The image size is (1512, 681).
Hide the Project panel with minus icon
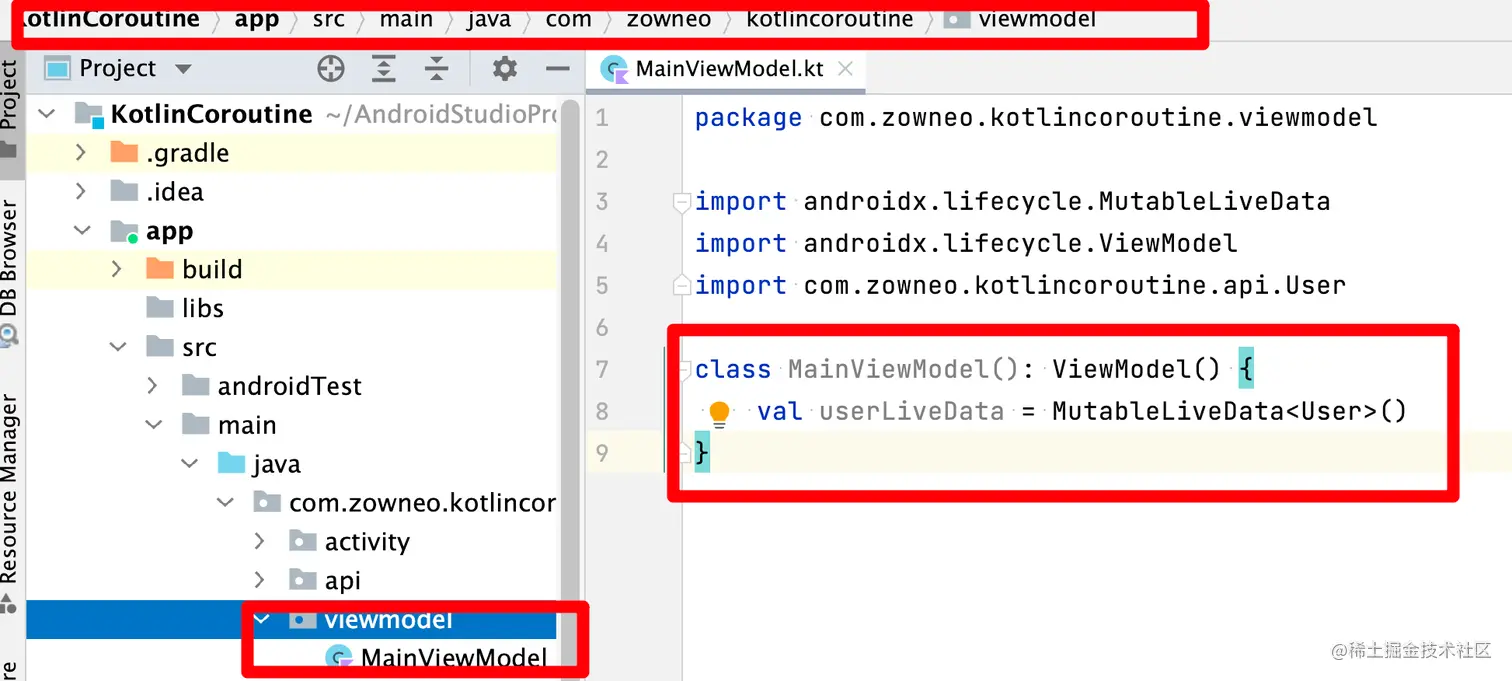(x=557, y=68)
